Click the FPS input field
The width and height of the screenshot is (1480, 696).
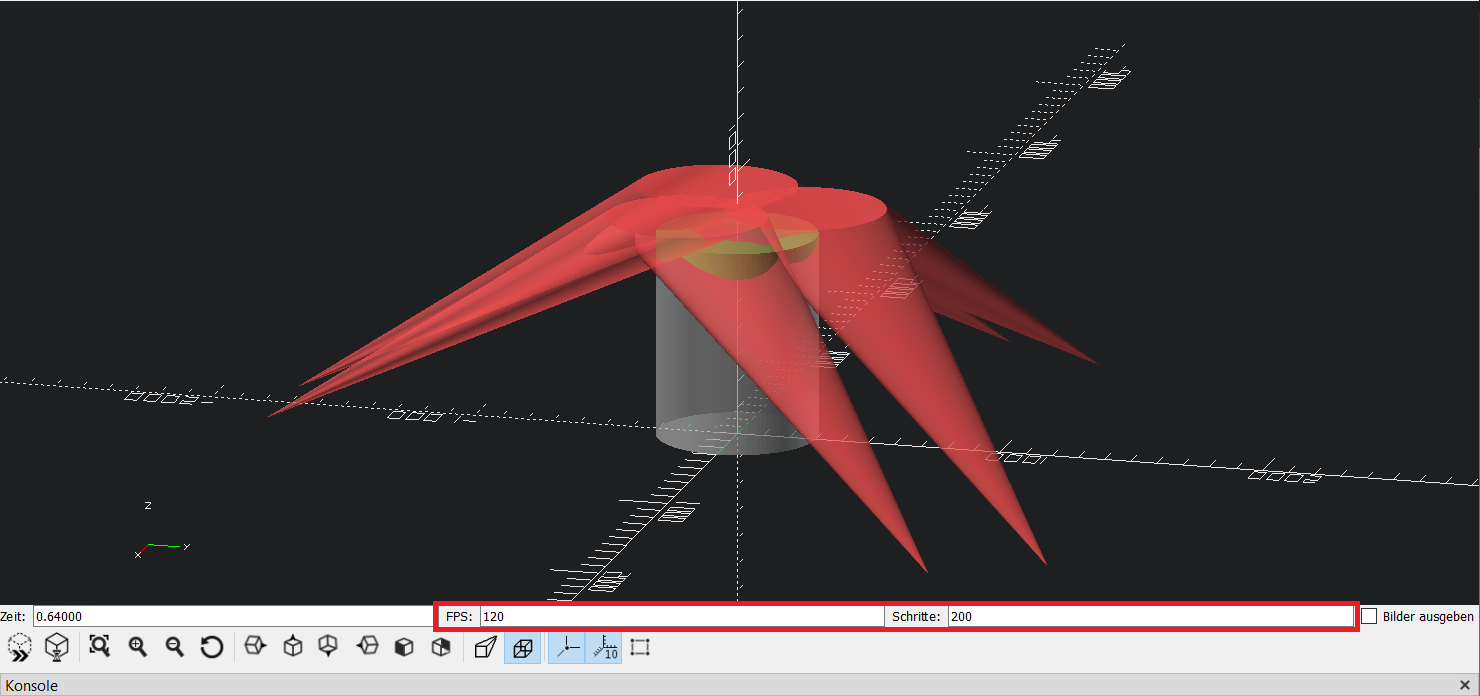(x=682, y=616)
